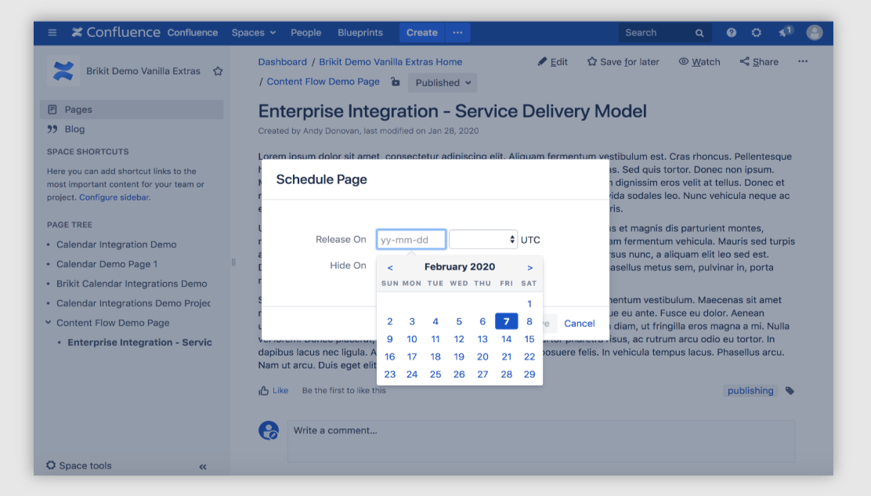The width and height of the screenshot is (871, 496).
Task: Click the Confluence logo
Action: coord(116,32)
